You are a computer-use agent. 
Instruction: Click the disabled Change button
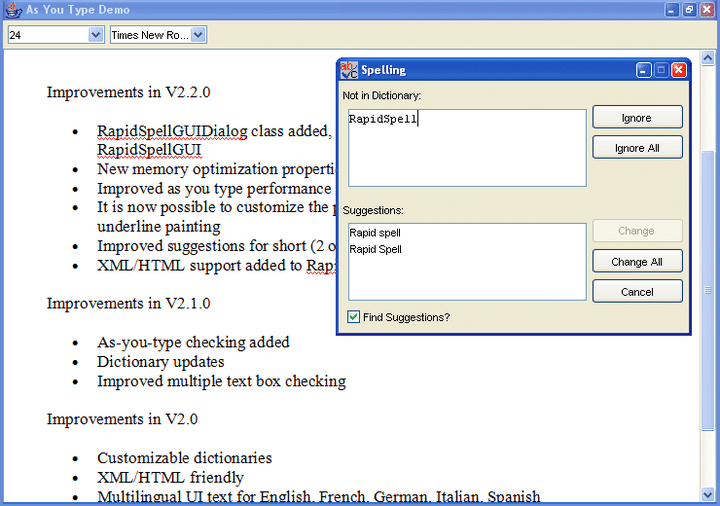[x=637, y=231]
